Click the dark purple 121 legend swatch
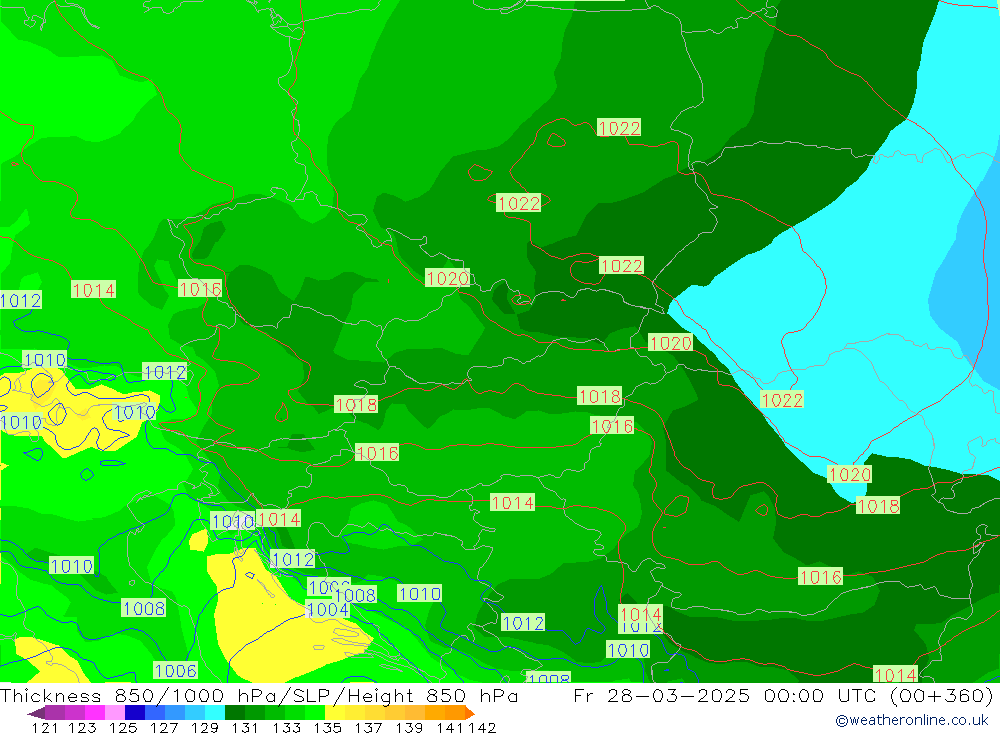1000x733 pixels. (x=55, y=713)
